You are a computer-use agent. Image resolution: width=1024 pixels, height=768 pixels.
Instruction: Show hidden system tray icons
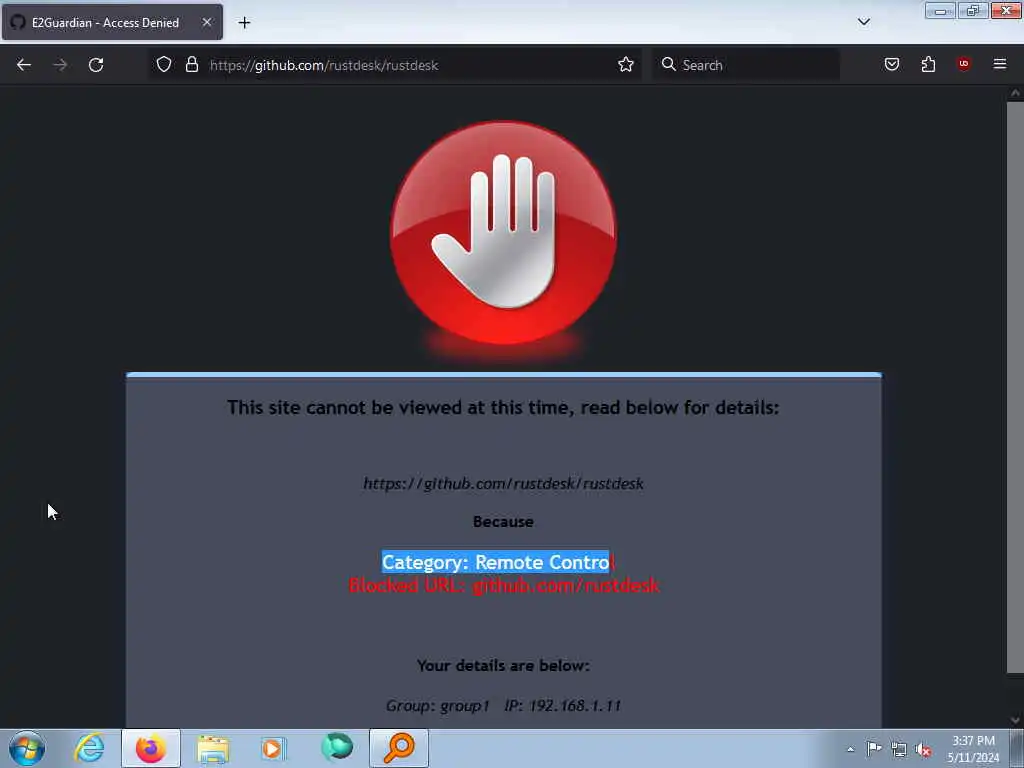click(x=850, y=749)
